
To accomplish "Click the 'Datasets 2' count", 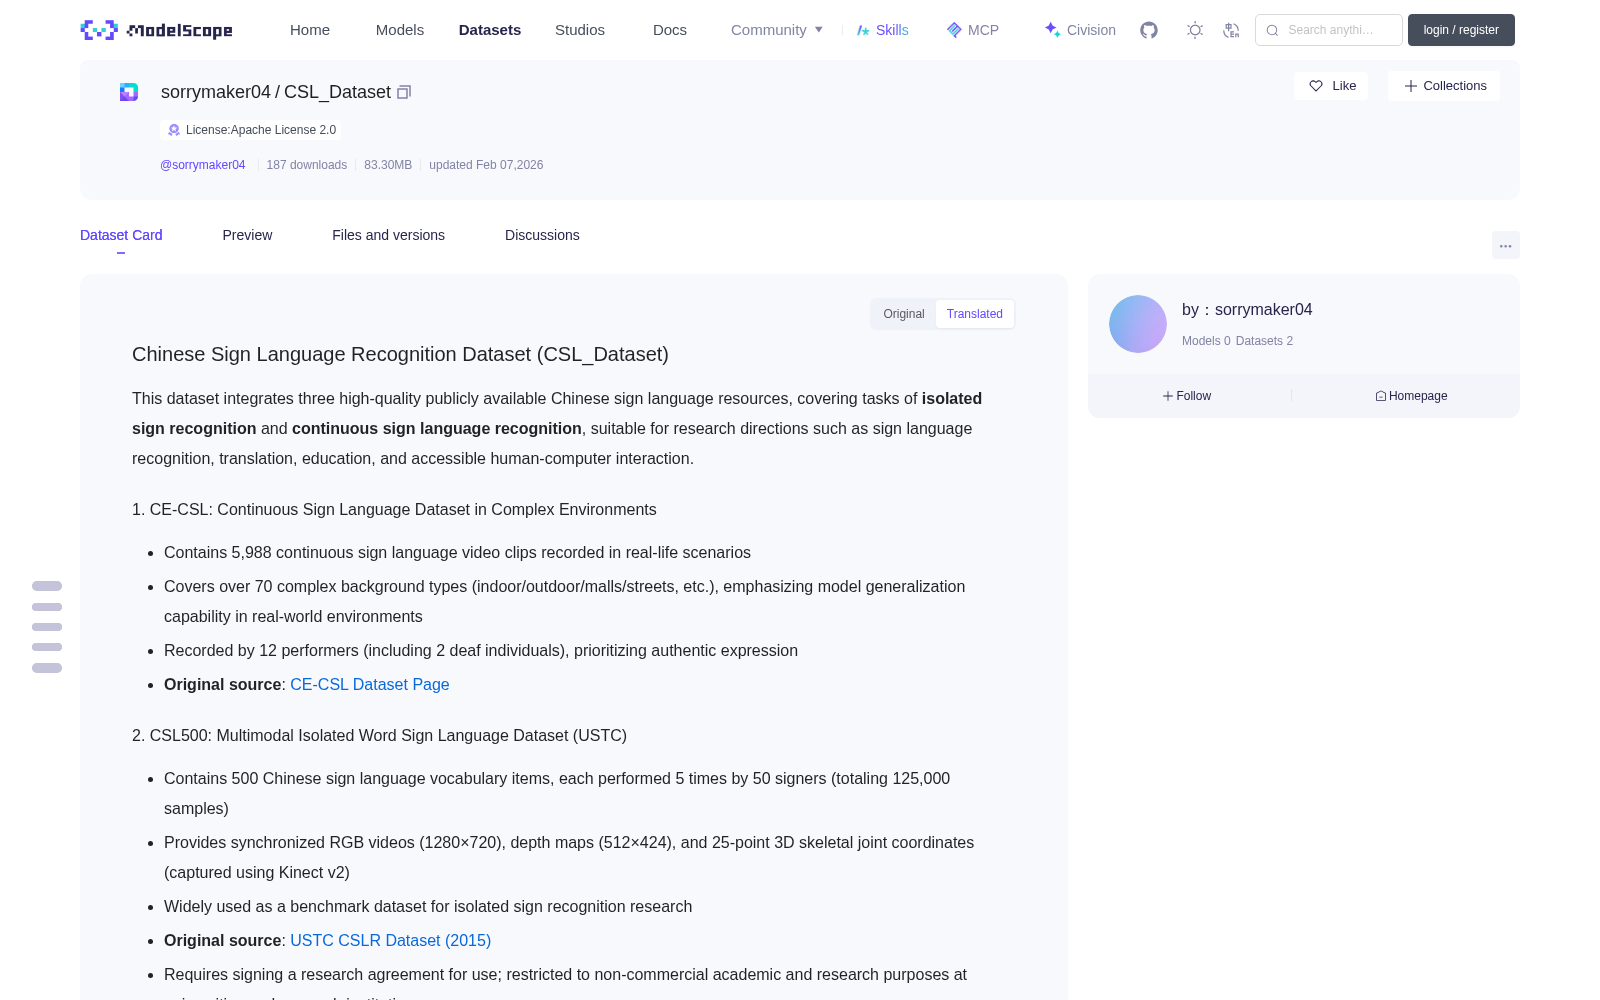I will click(1264, 341).
